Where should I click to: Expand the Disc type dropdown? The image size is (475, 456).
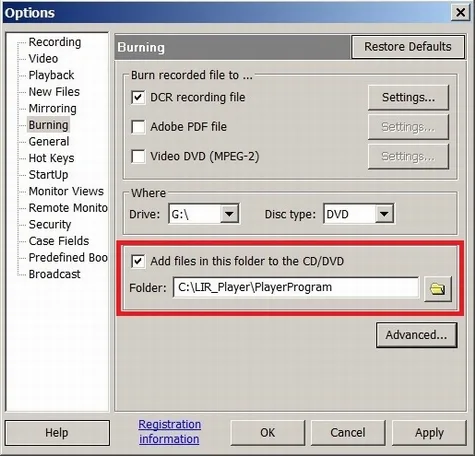click(x=384, y=214)
